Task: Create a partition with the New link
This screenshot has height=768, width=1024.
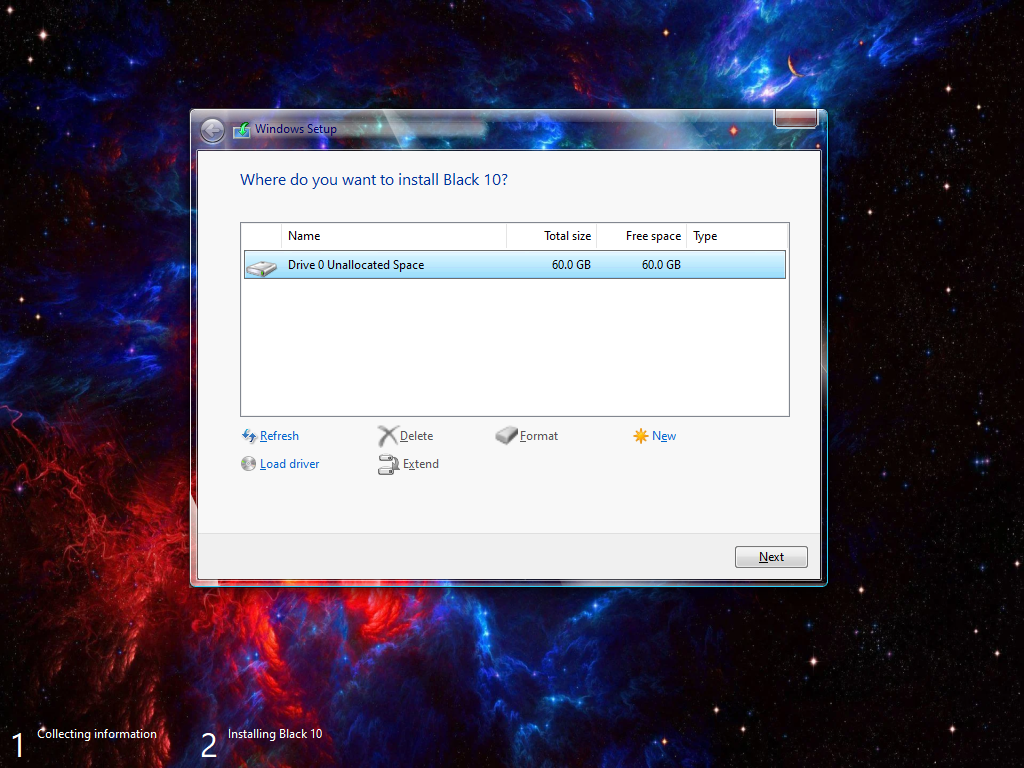Action: coord(664,436)
